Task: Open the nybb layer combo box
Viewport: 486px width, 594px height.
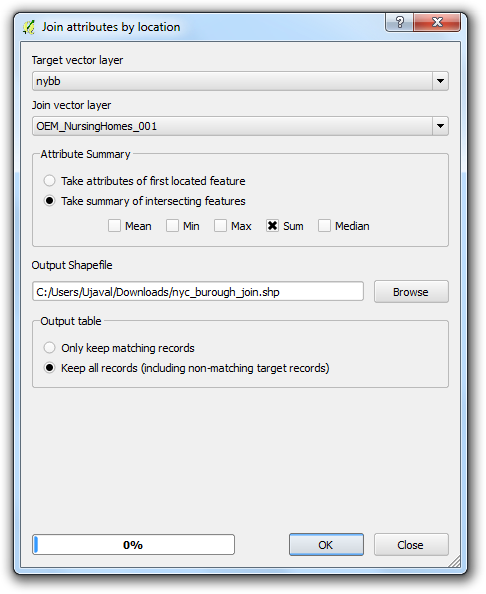Action: [240, 81]
